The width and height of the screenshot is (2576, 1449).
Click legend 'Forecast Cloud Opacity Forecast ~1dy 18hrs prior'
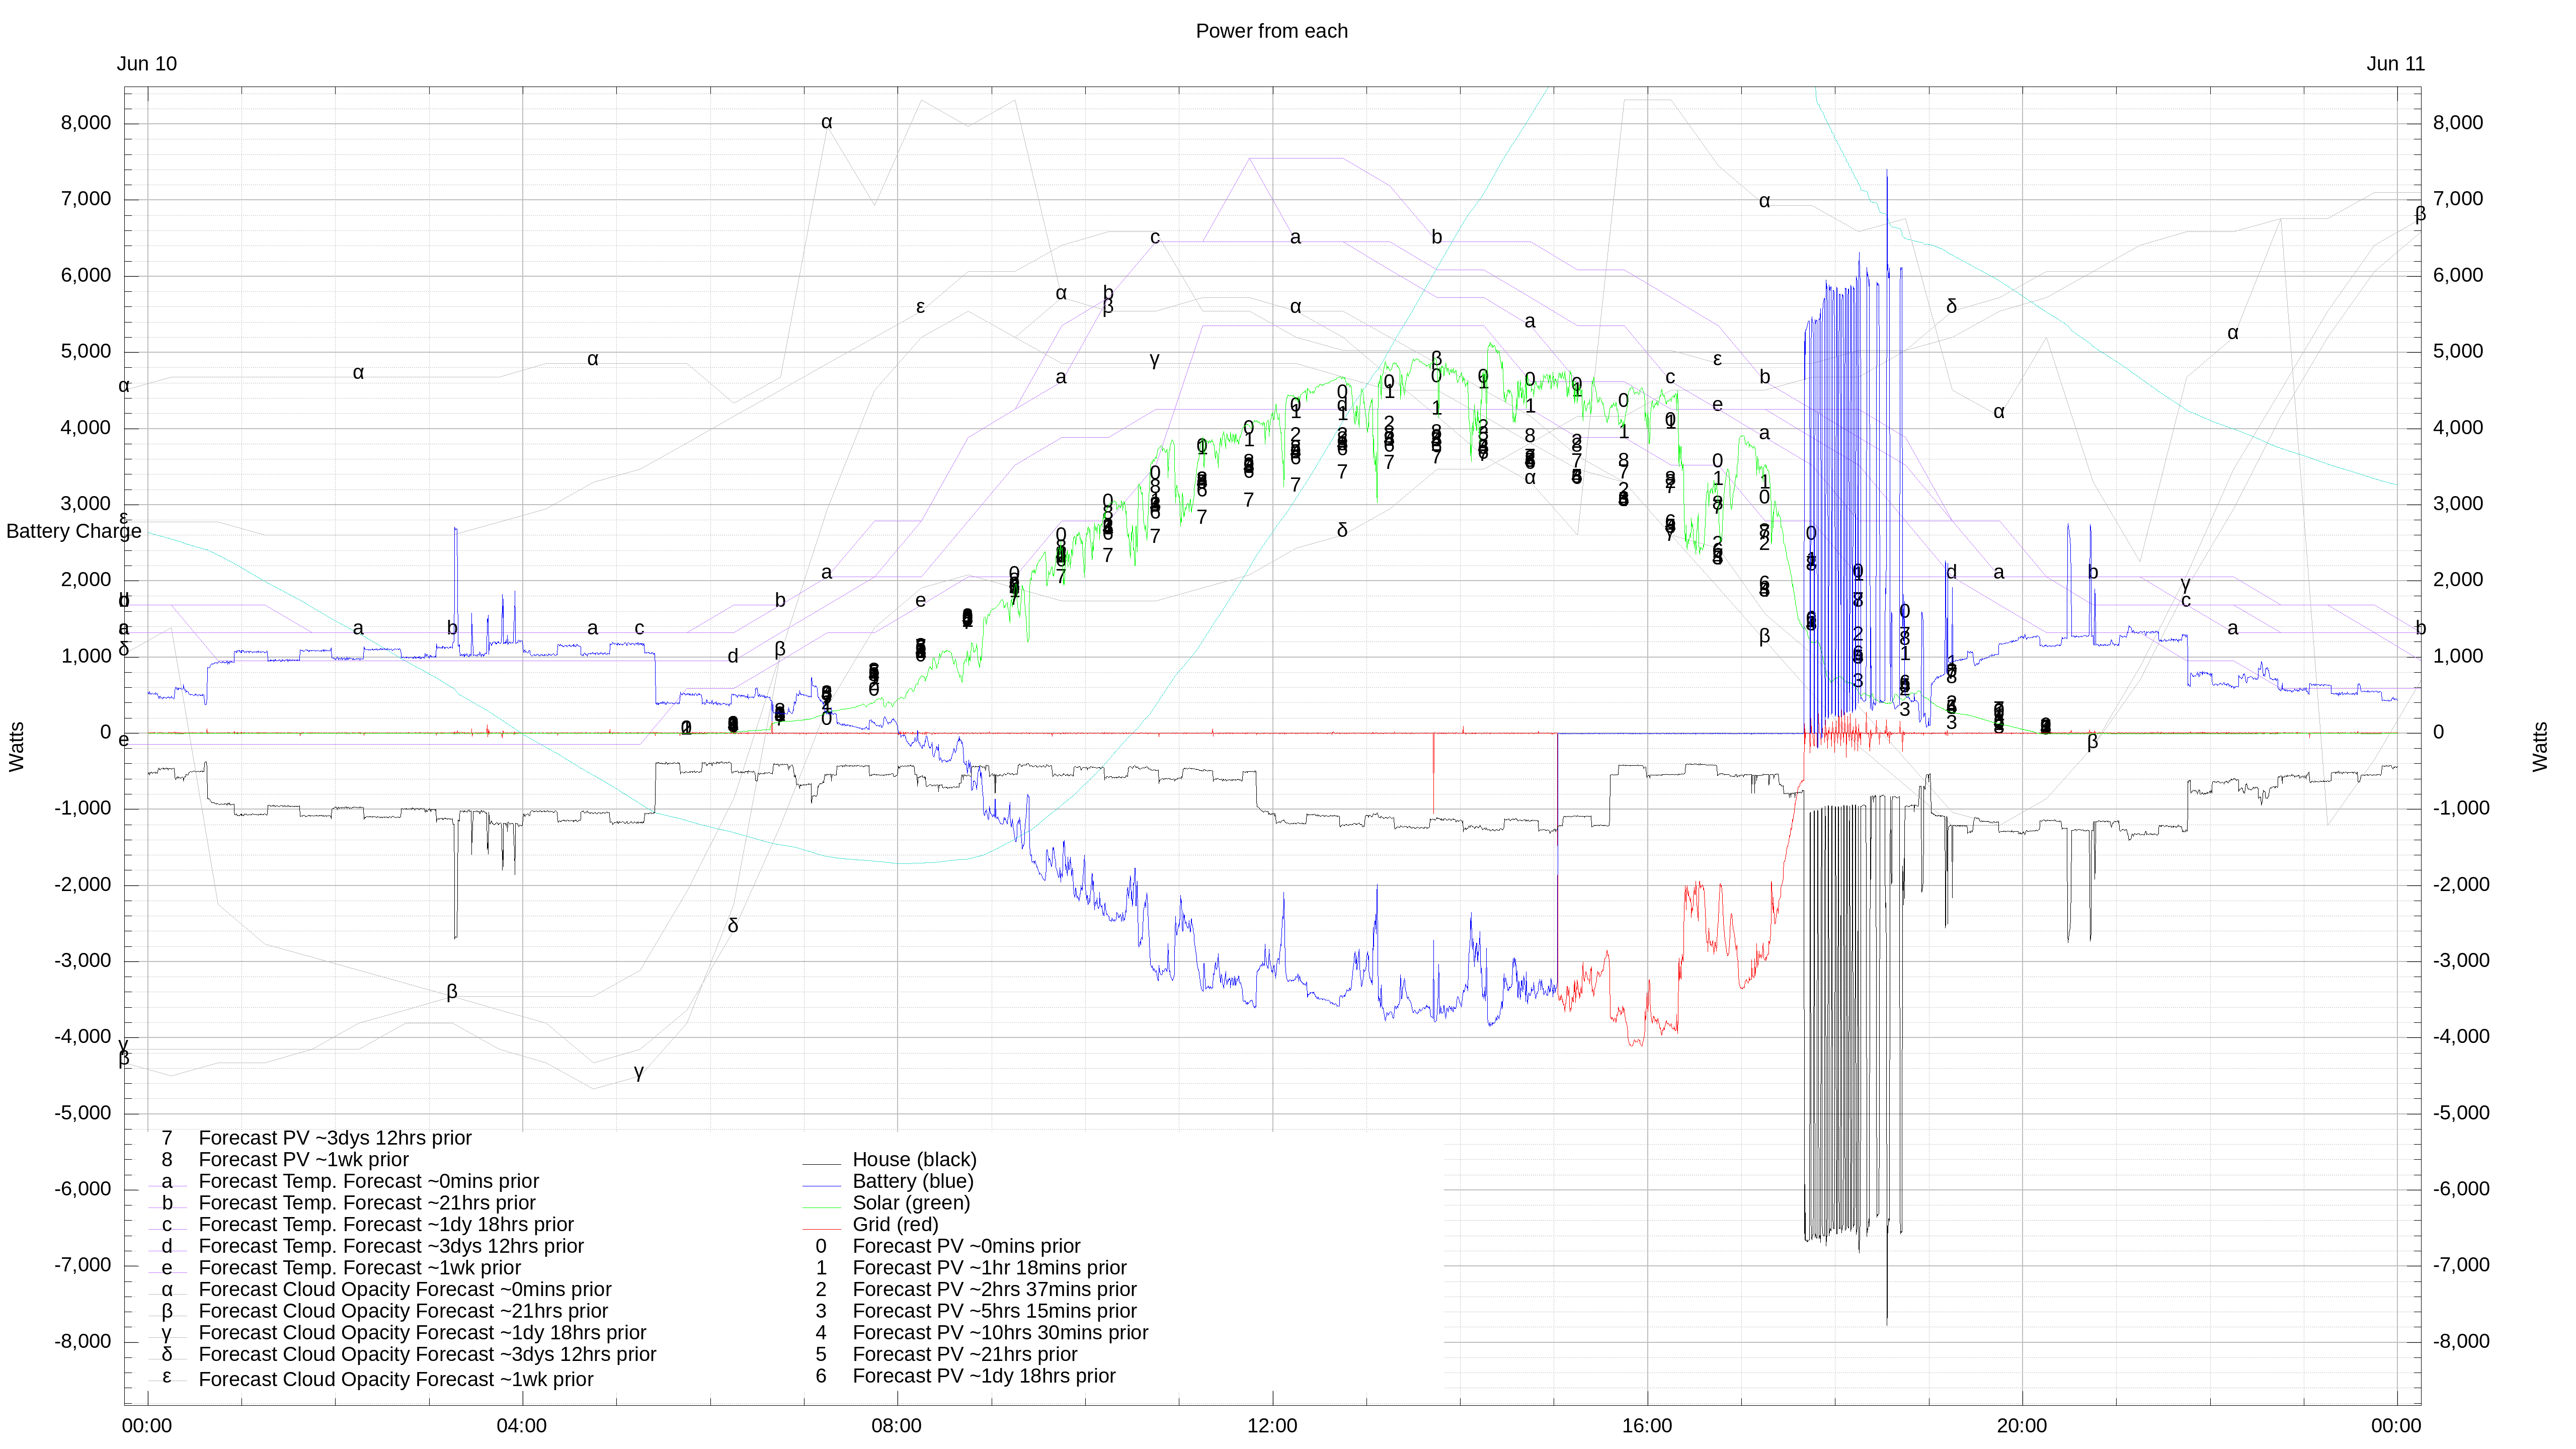click(x=422, y=1333)
